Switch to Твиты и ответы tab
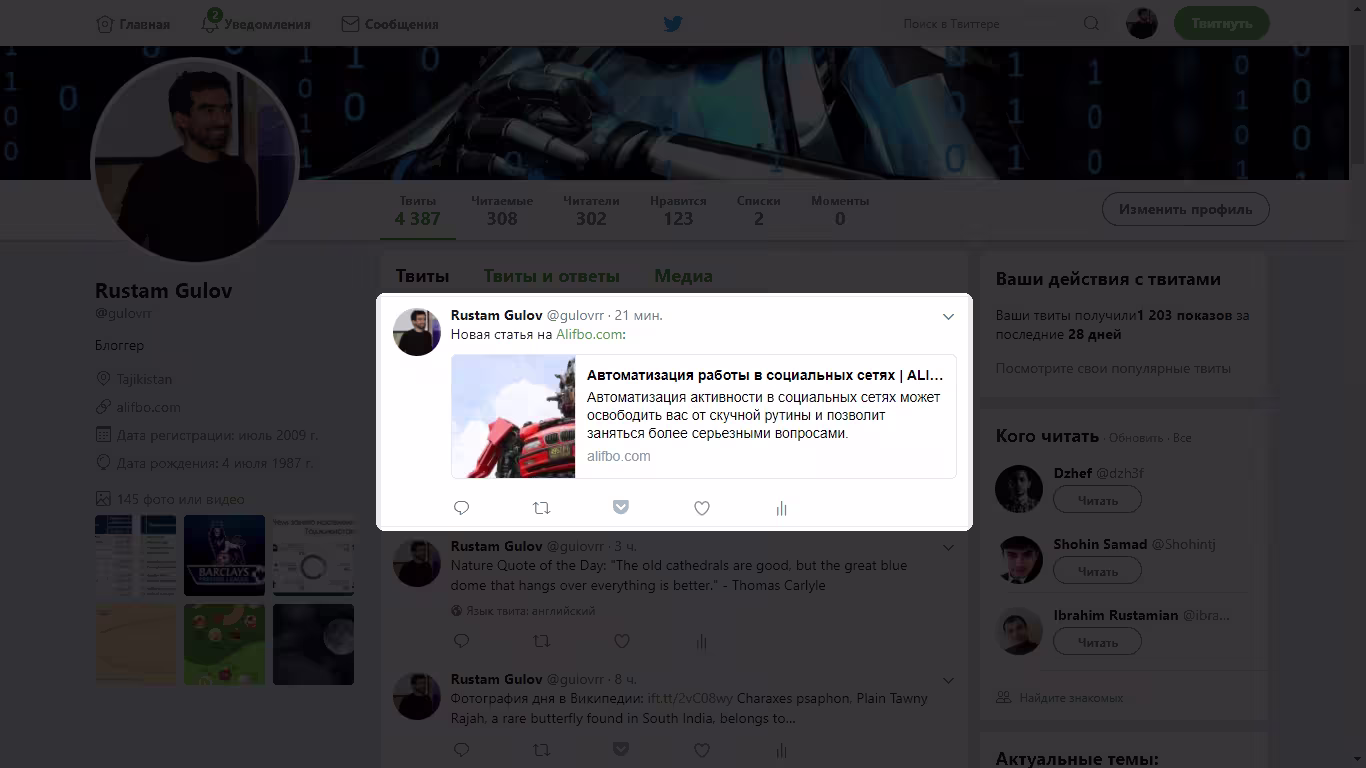The image size is (1366, 768). click(551, 276)
